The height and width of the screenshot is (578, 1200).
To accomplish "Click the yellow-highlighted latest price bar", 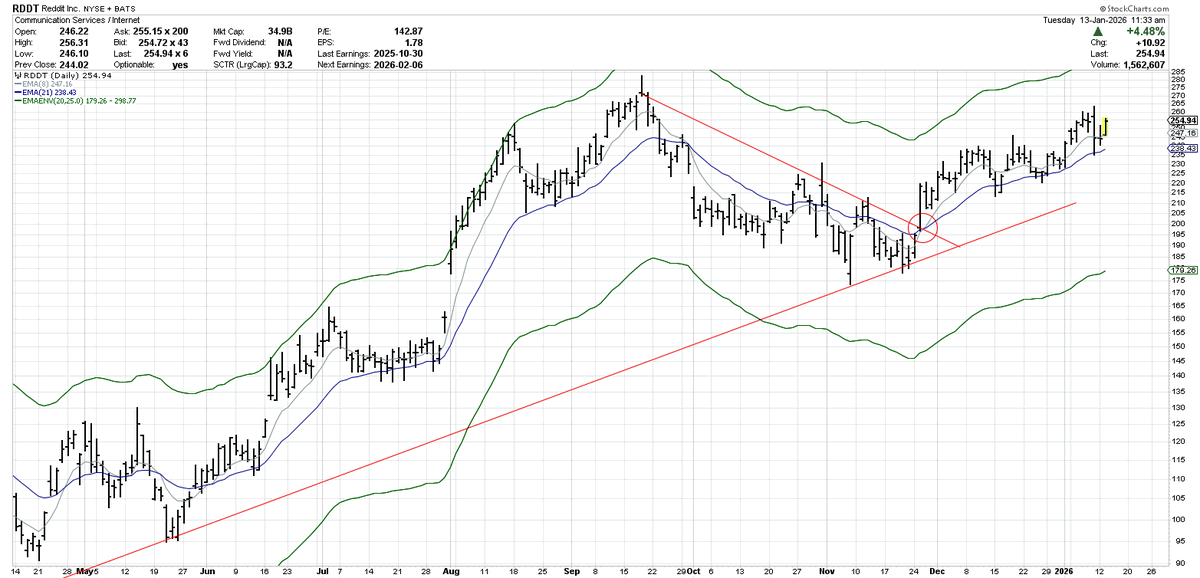I will click(x=1103, y=126).
